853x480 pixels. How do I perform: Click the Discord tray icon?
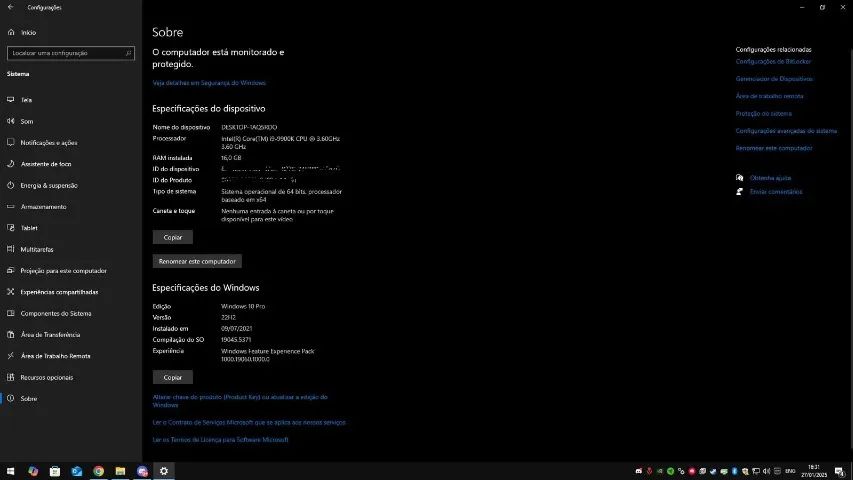(639, 471)
